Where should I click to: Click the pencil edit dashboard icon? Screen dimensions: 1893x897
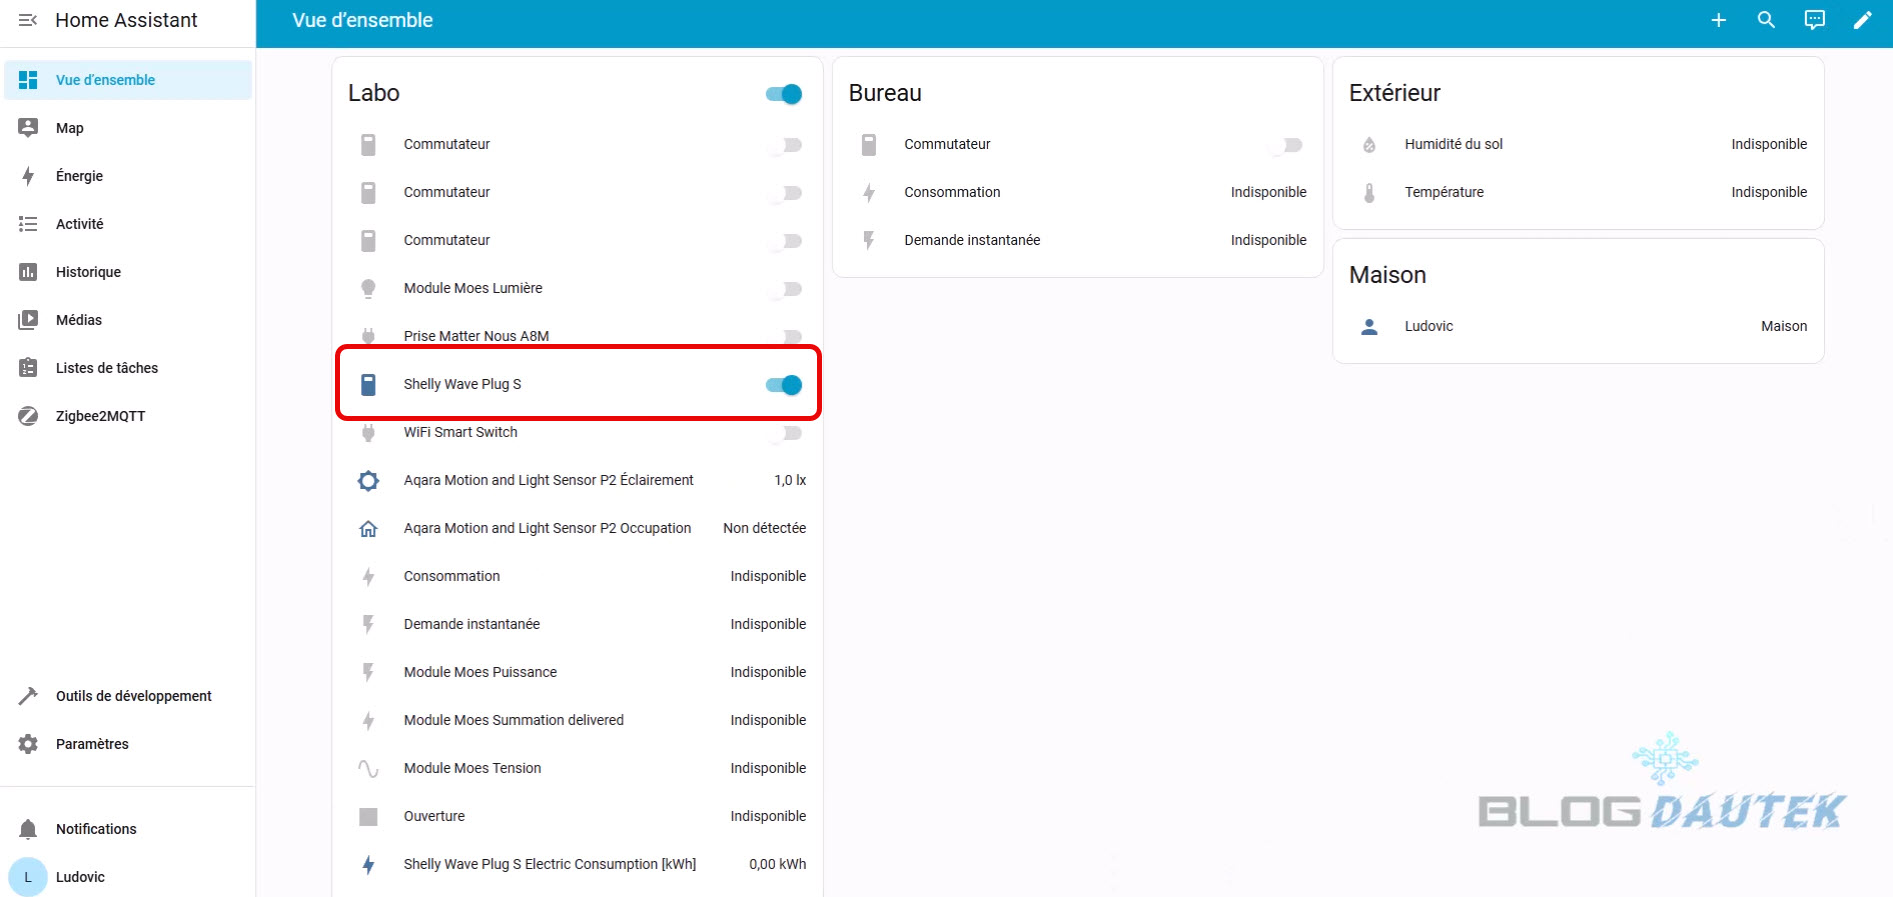click(1862, 20)
